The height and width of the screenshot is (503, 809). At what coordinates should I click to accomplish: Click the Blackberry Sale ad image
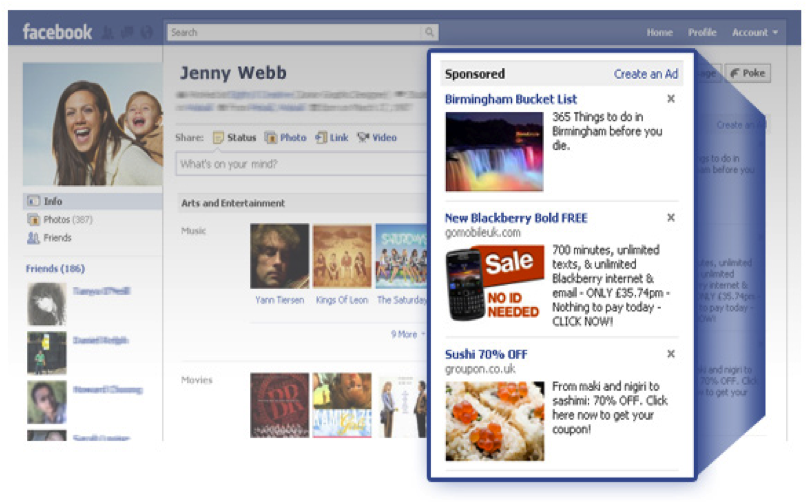click(494, 283)
